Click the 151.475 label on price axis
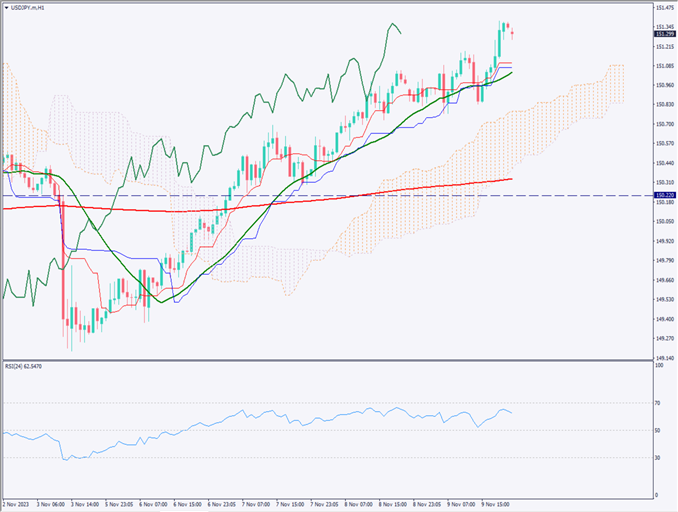The width and height of the screenshot is (678, 512). pyautogui.click(x=662, y=8)
